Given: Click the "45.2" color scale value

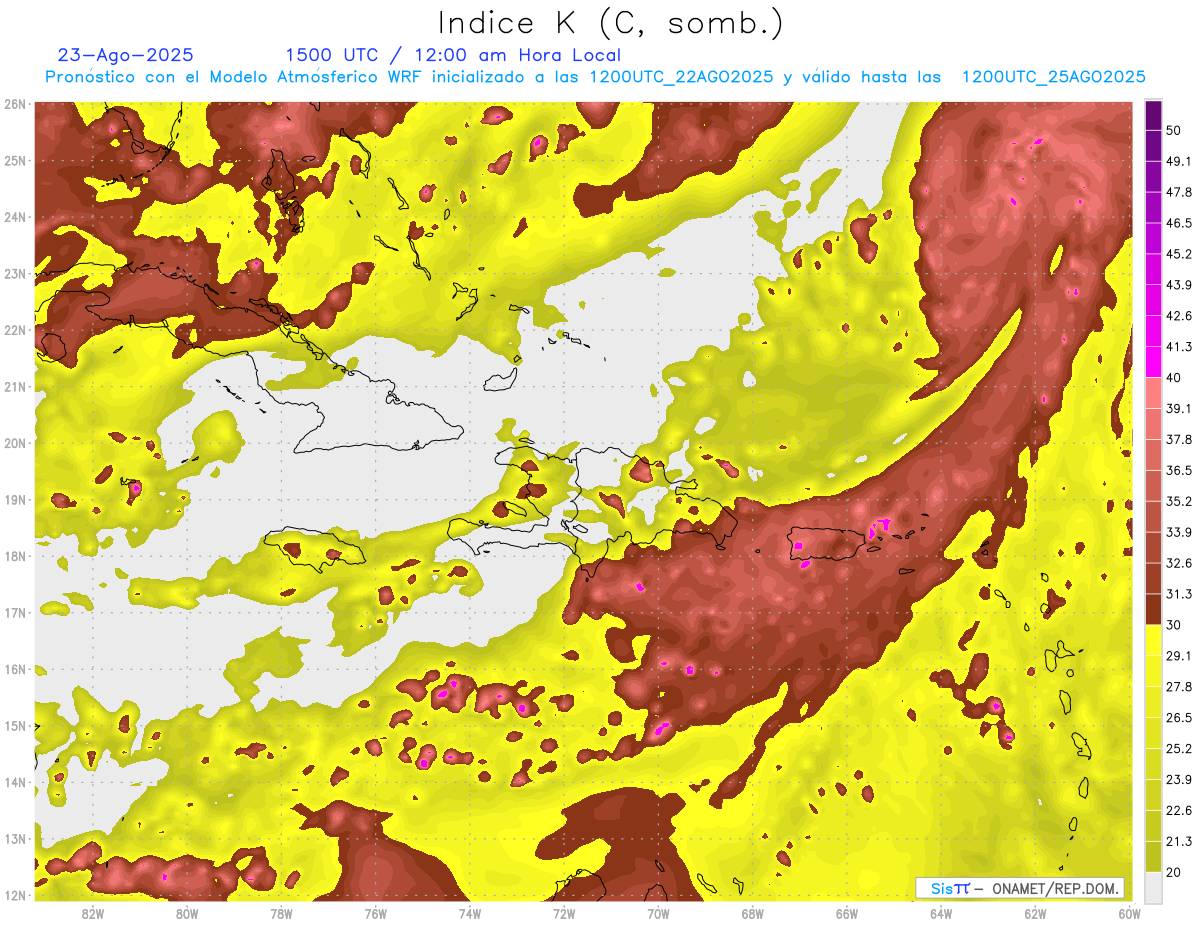Looking at the screenshot, I should tap(1179, 254).
